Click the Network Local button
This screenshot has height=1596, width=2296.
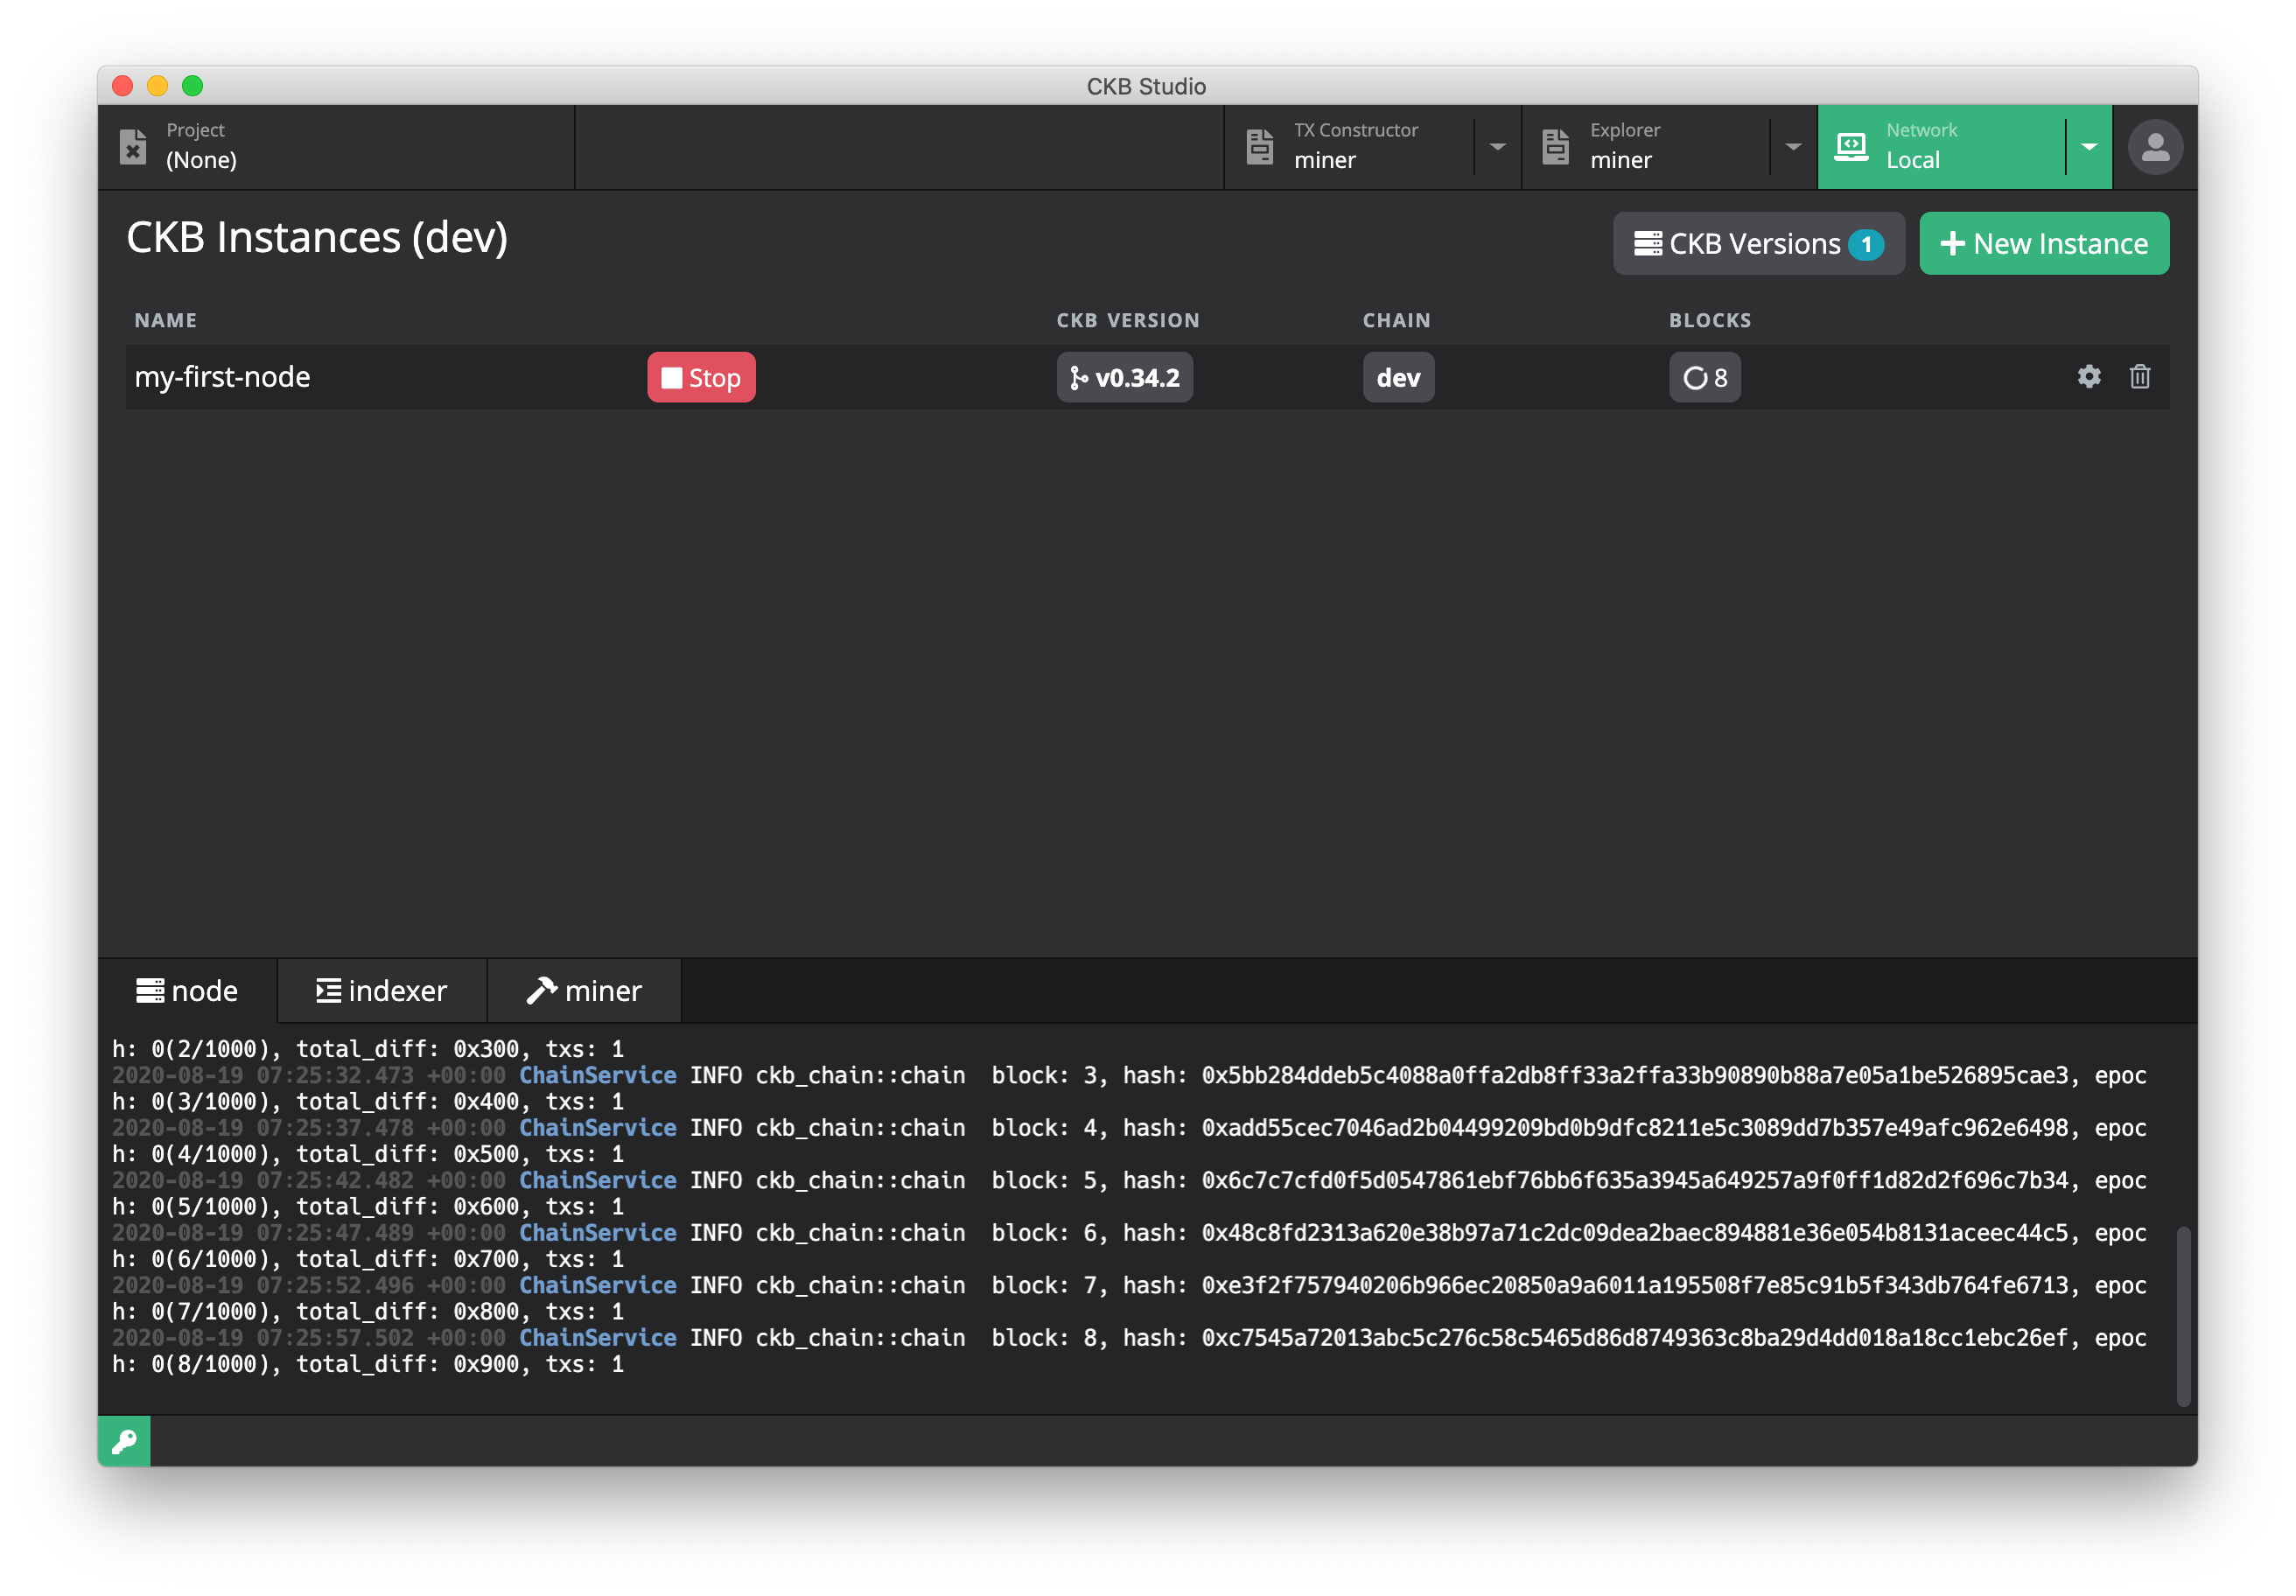point(1940,147)
